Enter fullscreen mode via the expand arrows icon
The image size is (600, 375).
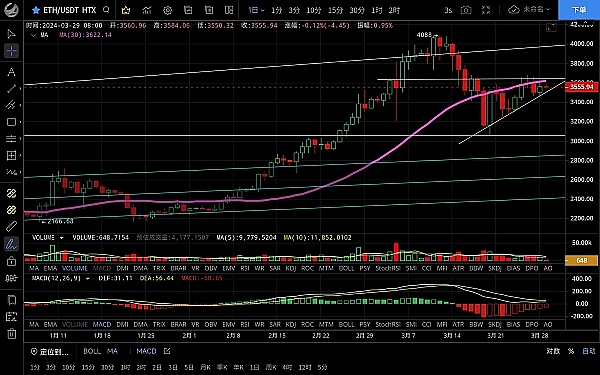[x=486, y=10]
